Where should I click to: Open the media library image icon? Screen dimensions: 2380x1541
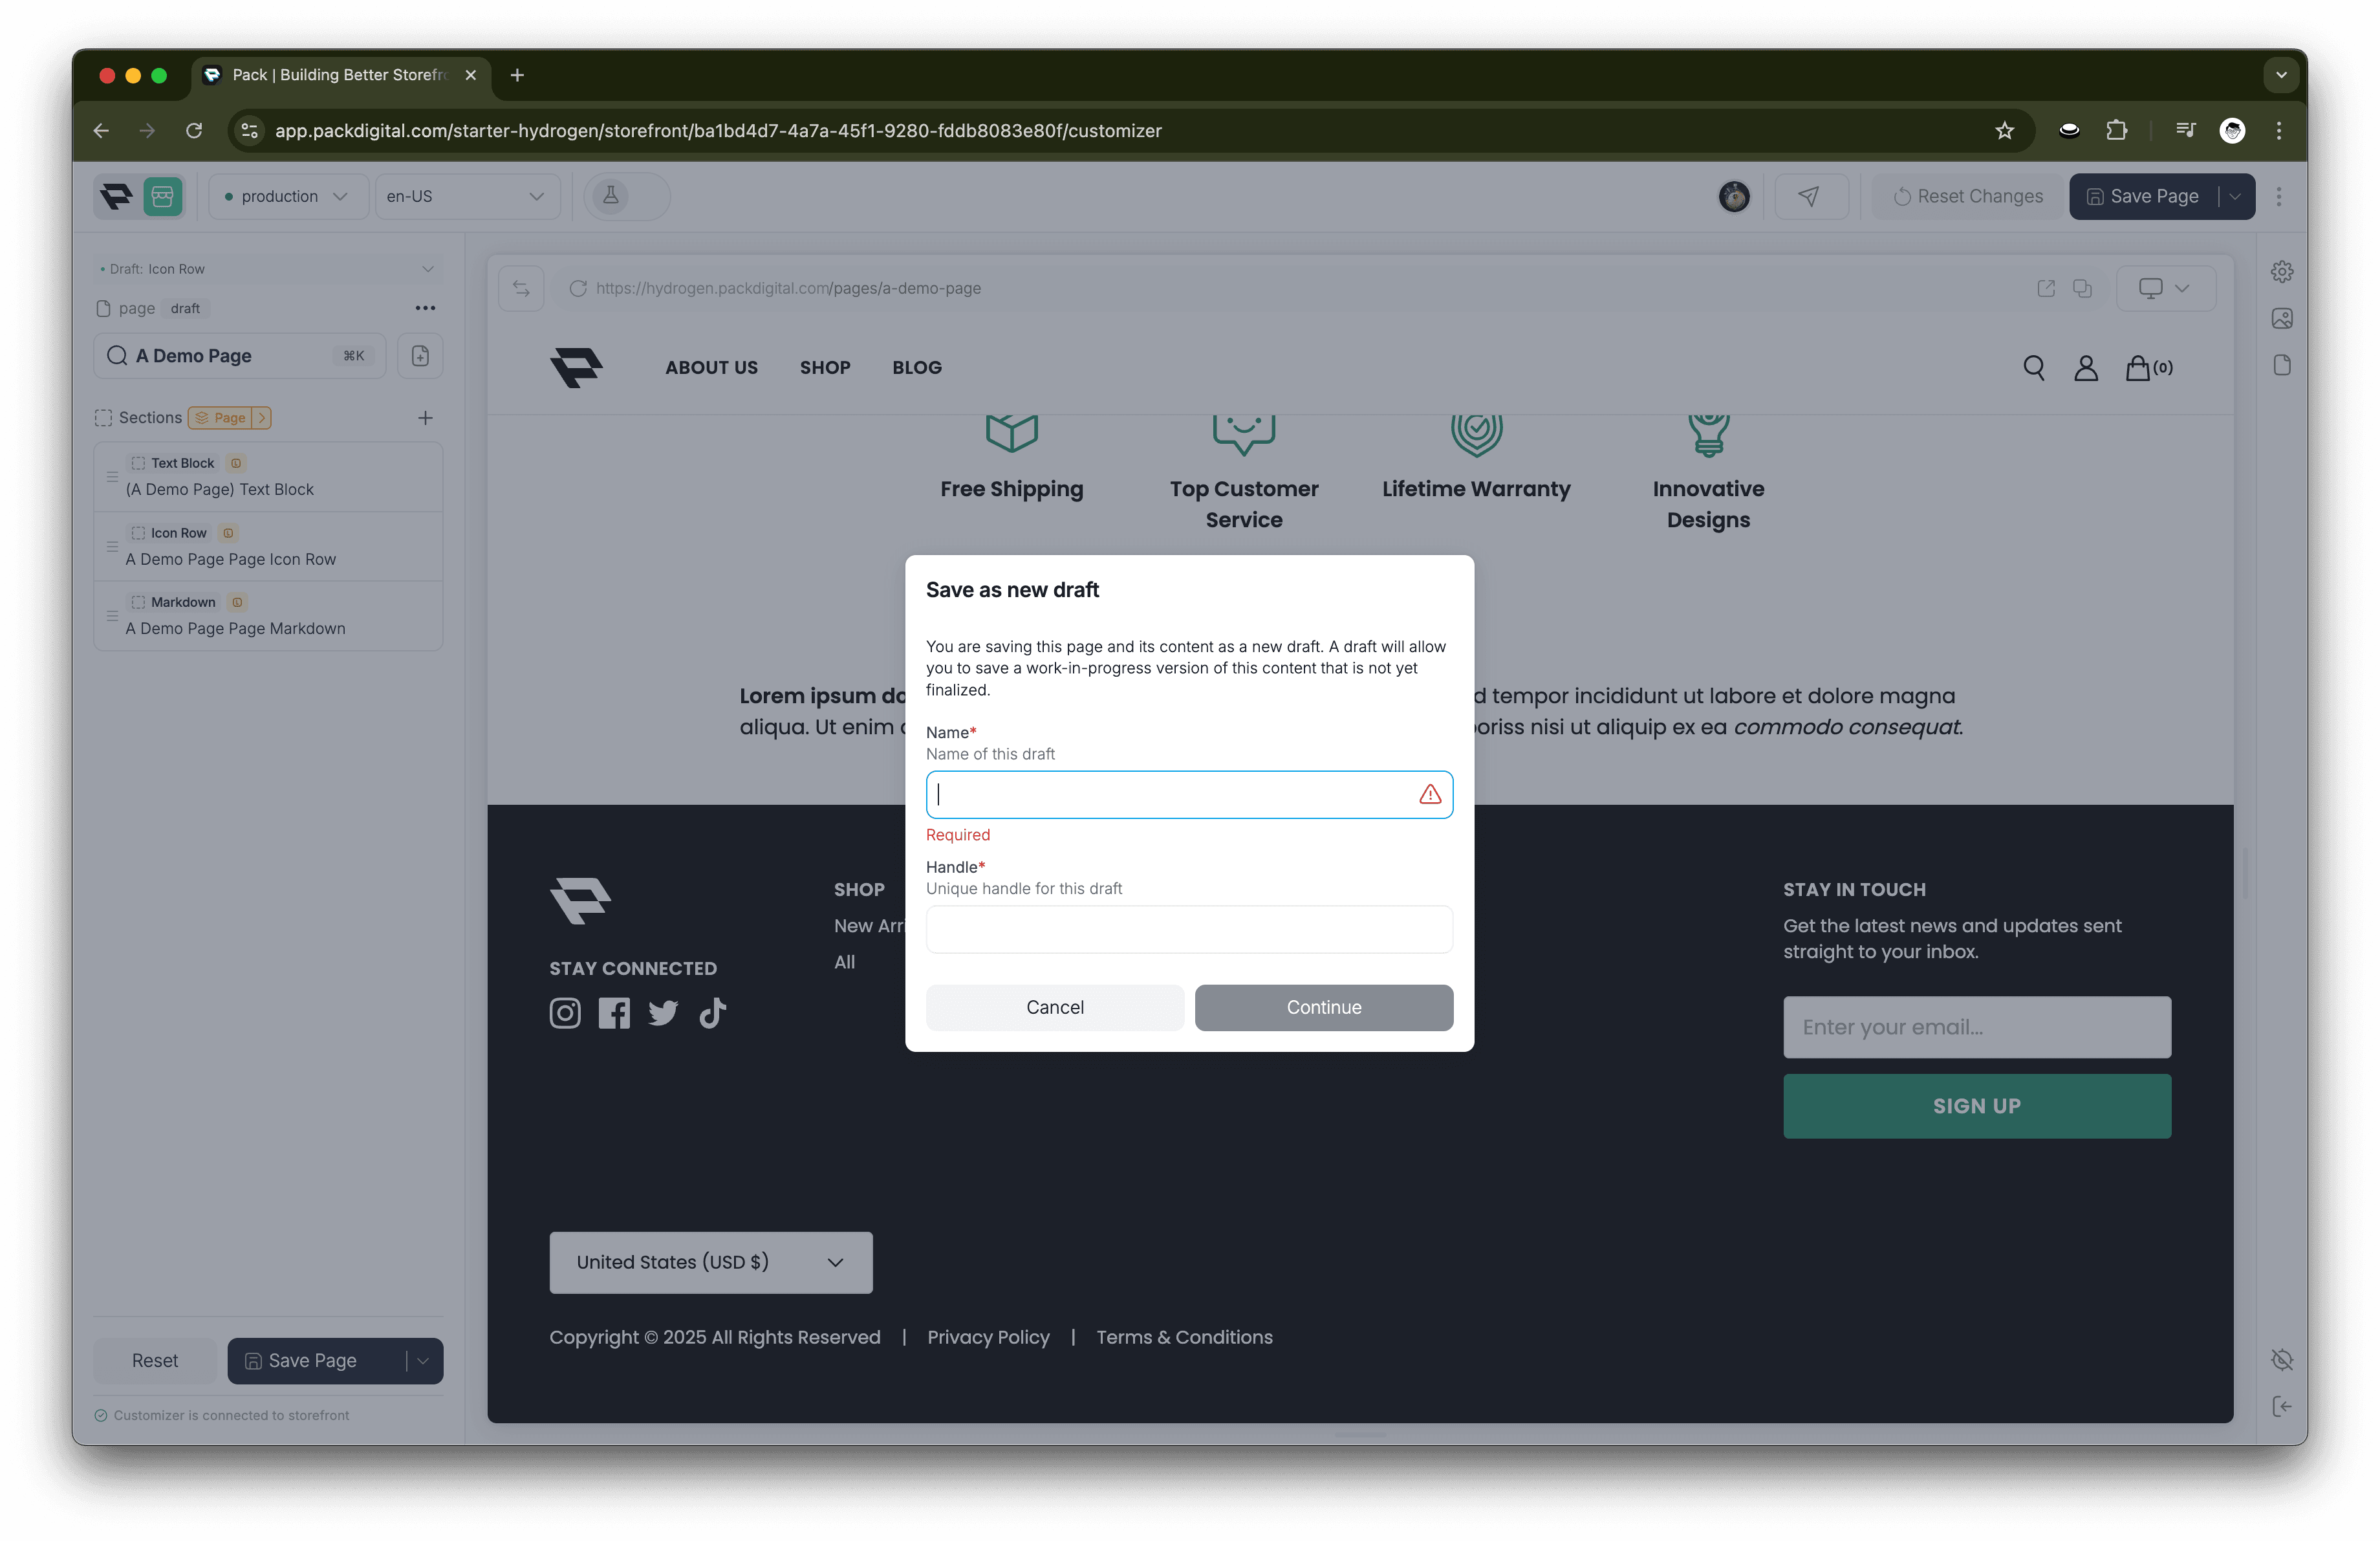(x=2281, y=318)
